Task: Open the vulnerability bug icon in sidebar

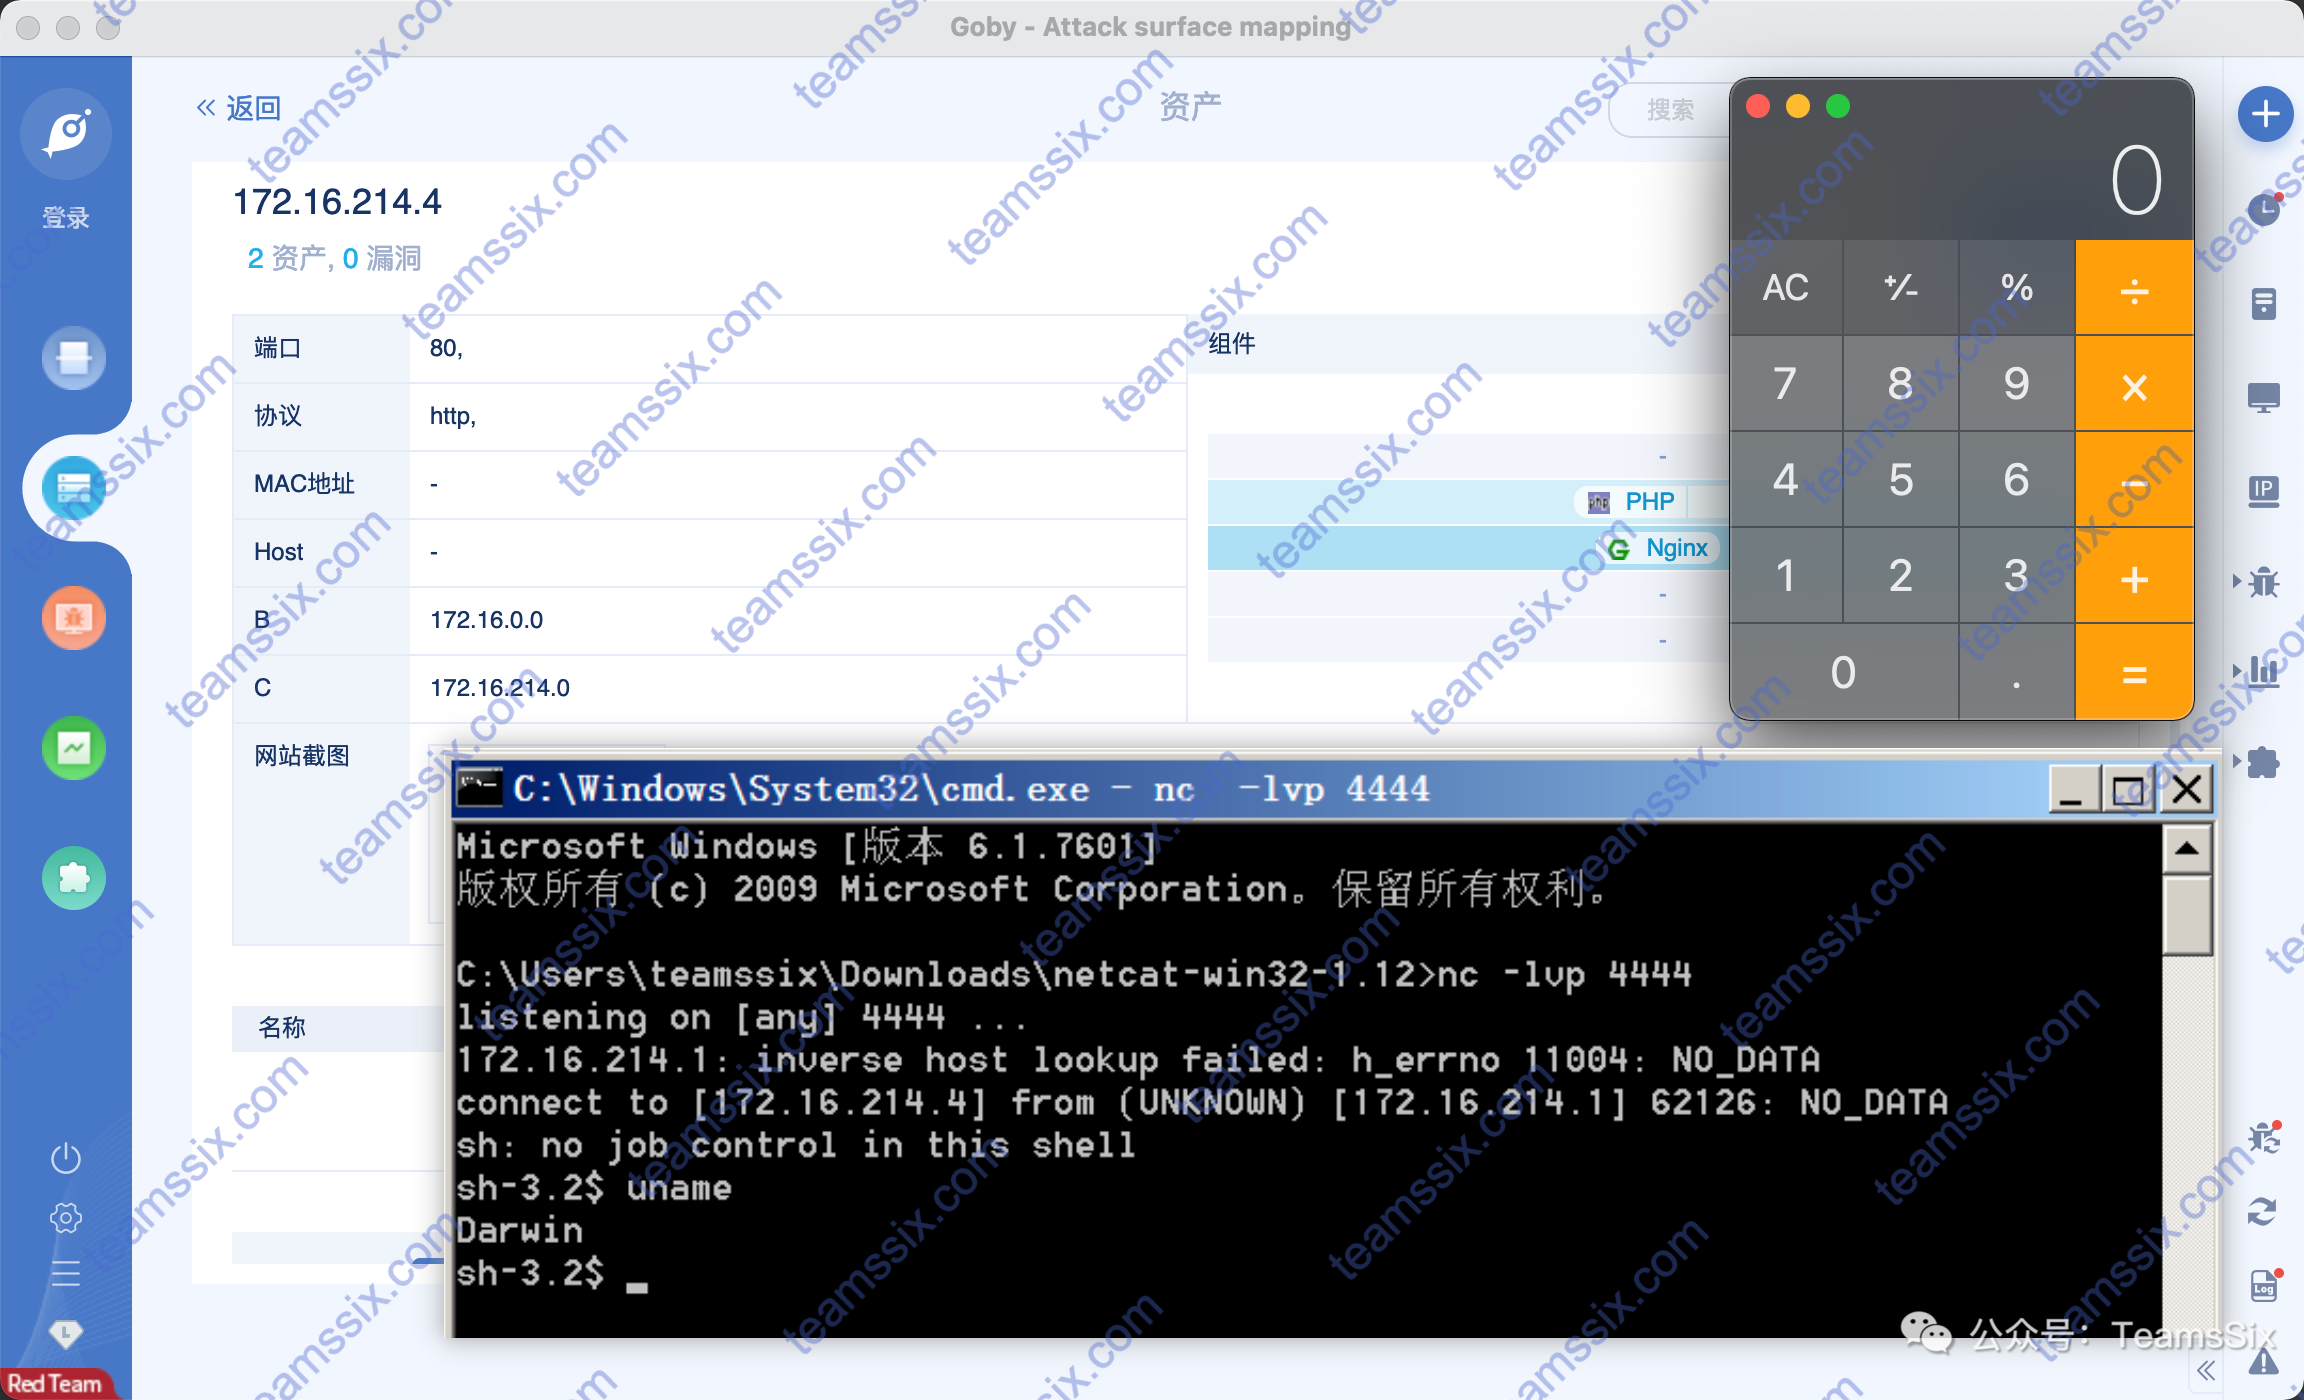Action: (x=73, y=618)
